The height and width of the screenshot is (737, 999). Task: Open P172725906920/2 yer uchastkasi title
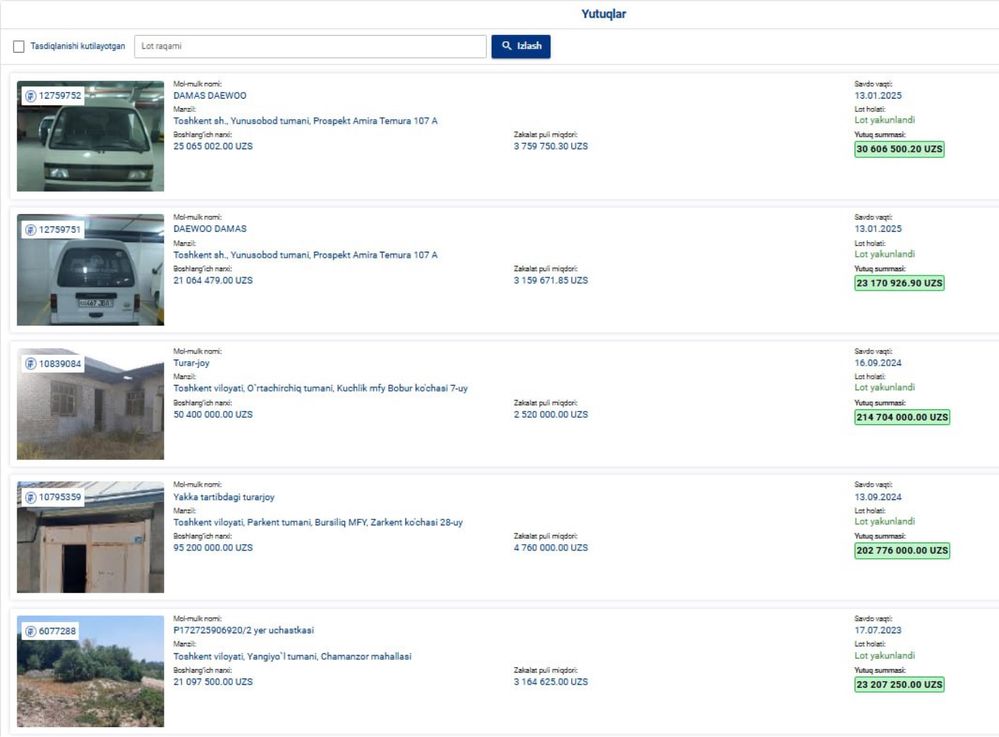[x=243, y=630]
